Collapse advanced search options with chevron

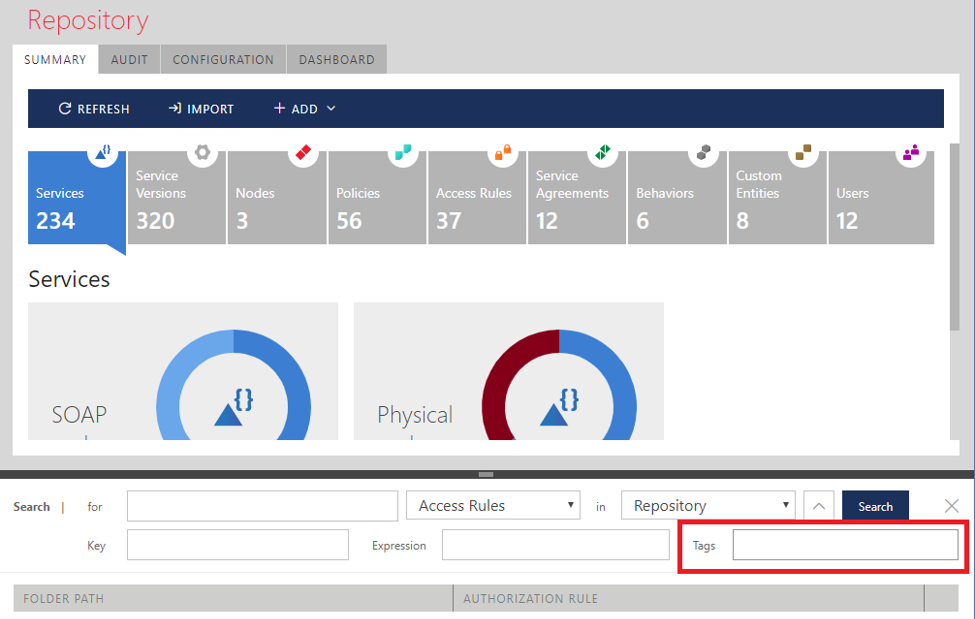[818, 506]
